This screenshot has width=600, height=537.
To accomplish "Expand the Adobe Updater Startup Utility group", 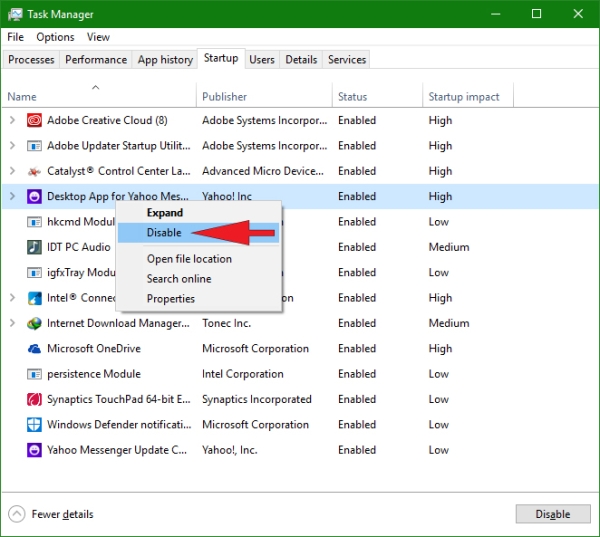I will pyautogui.click(x=12, y=146).
